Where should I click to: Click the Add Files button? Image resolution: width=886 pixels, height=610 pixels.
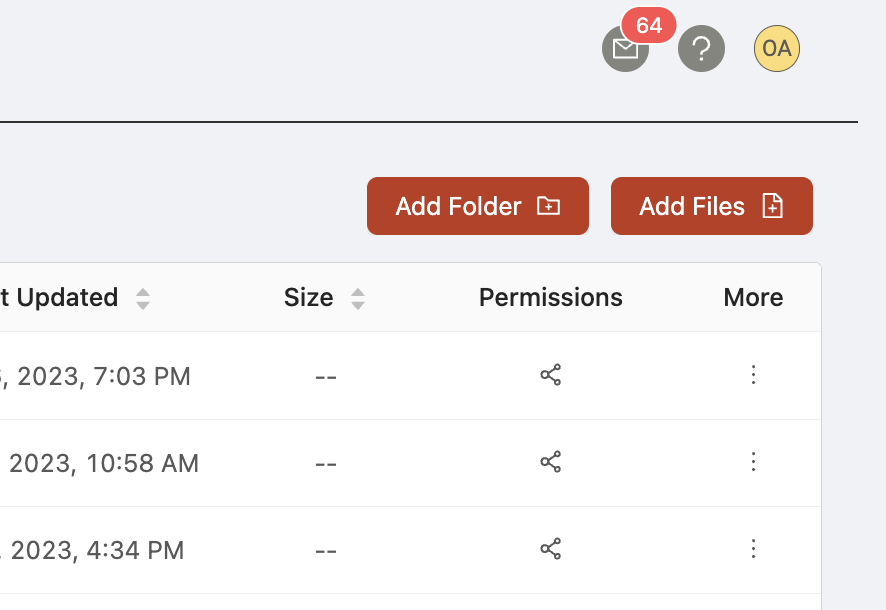click(712, 206)
